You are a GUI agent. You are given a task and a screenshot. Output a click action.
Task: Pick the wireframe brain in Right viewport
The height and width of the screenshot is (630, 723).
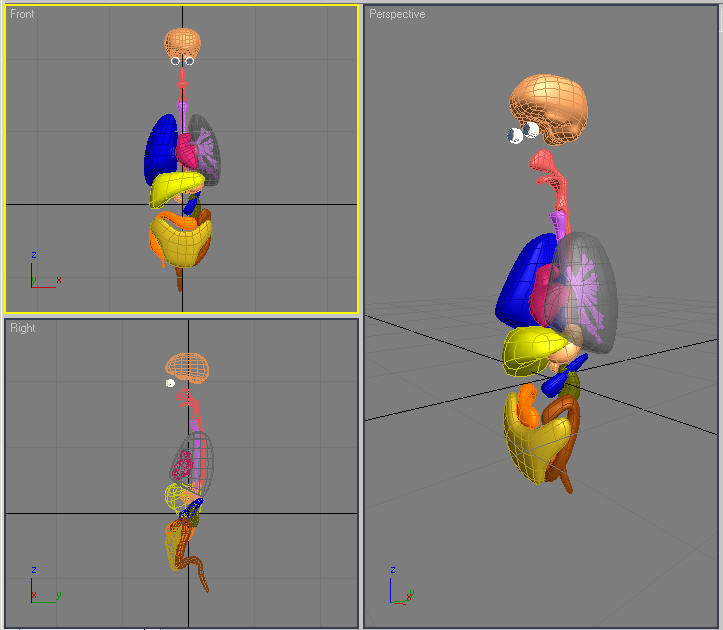point(187,366)
